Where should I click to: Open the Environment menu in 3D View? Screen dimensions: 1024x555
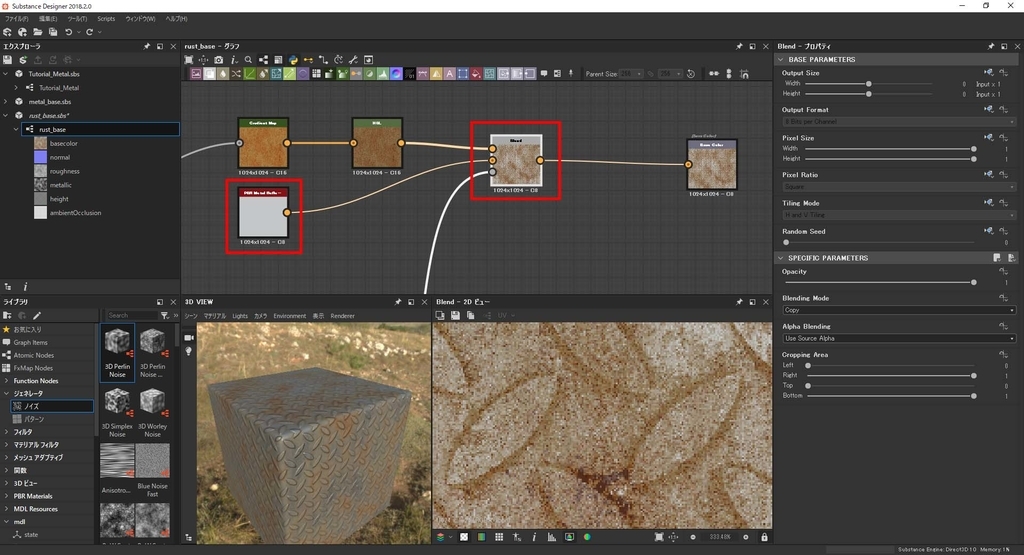click(289, 315)
